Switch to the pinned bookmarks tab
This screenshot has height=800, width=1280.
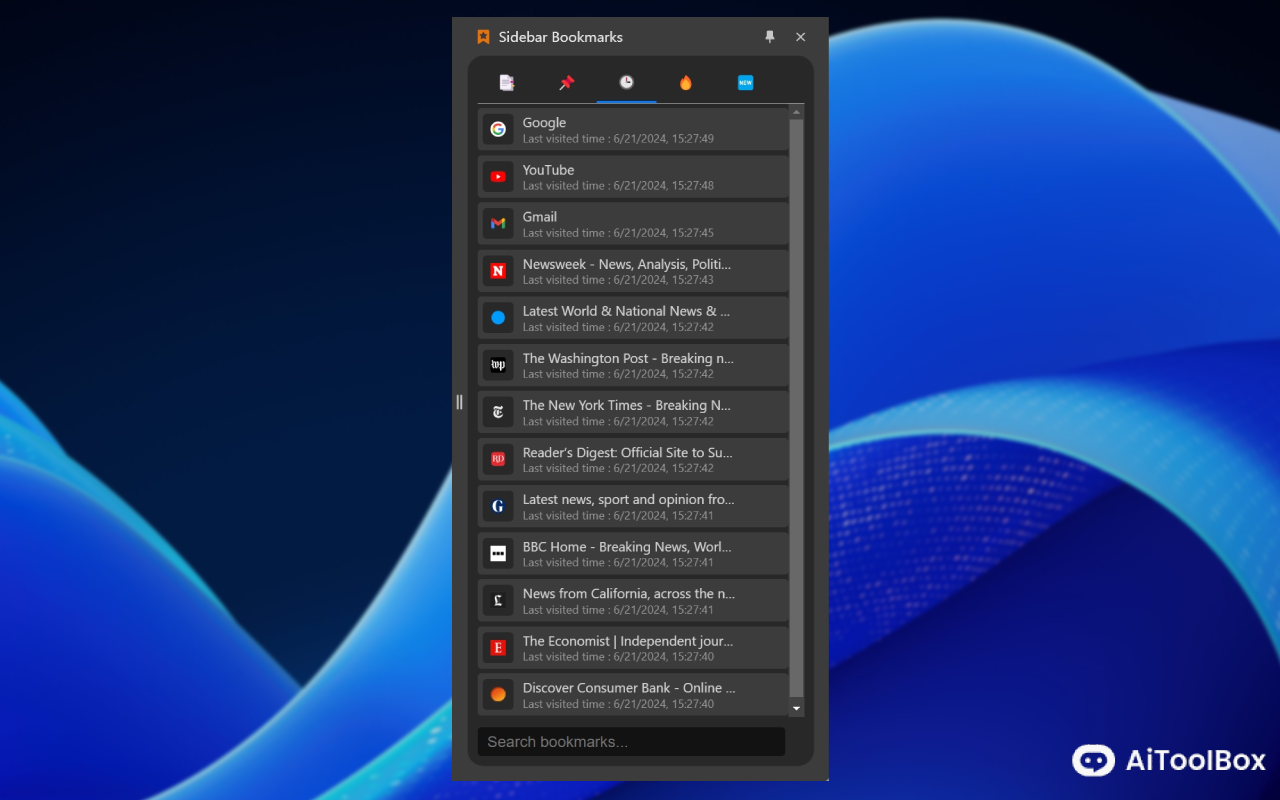tap(566, 83)
